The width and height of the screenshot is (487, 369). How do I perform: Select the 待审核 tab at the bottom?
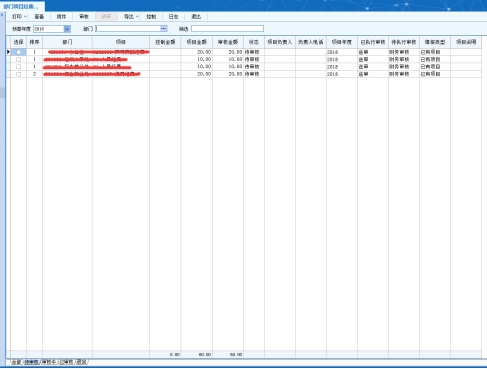31,362
